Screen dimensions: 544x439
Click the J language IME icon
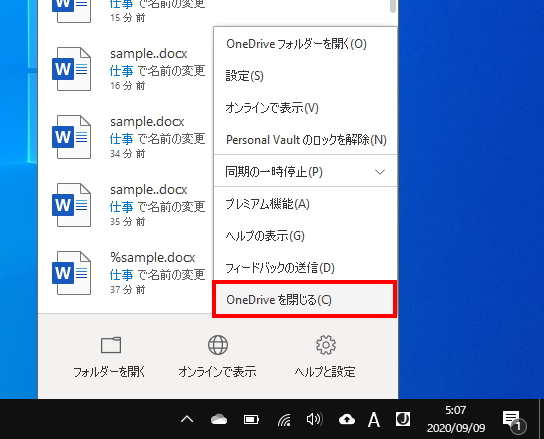click(x=403, y=419)
